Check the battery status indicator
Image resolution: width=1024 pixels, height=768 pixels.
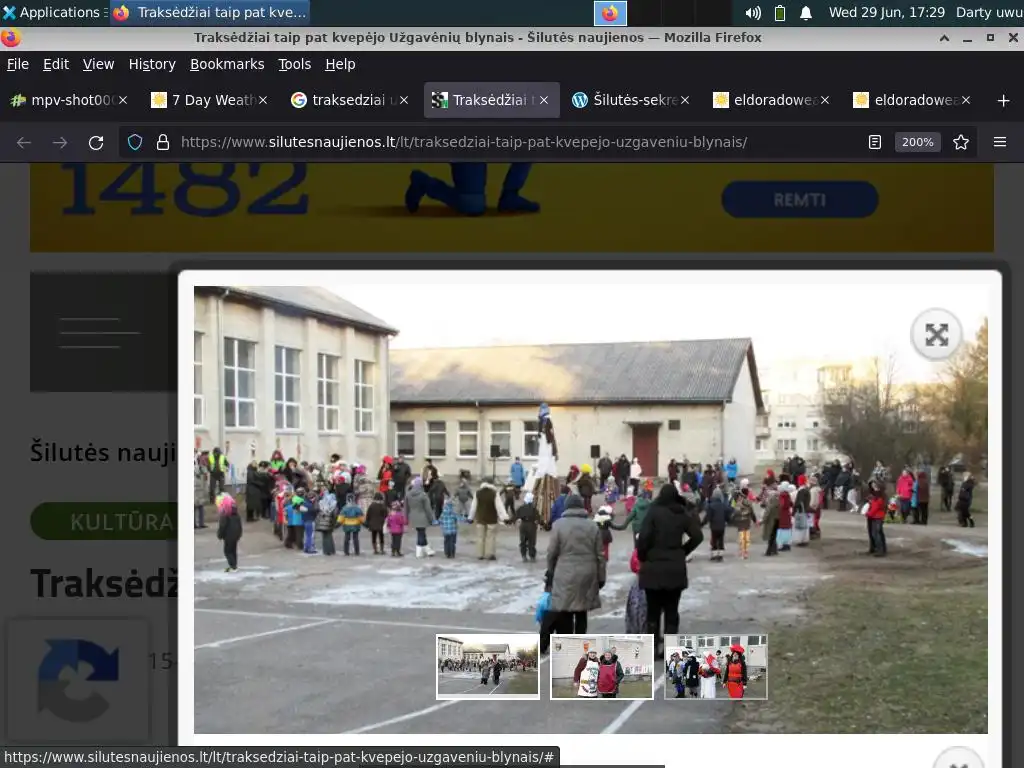pyautogui.click(x=779, y=12)
